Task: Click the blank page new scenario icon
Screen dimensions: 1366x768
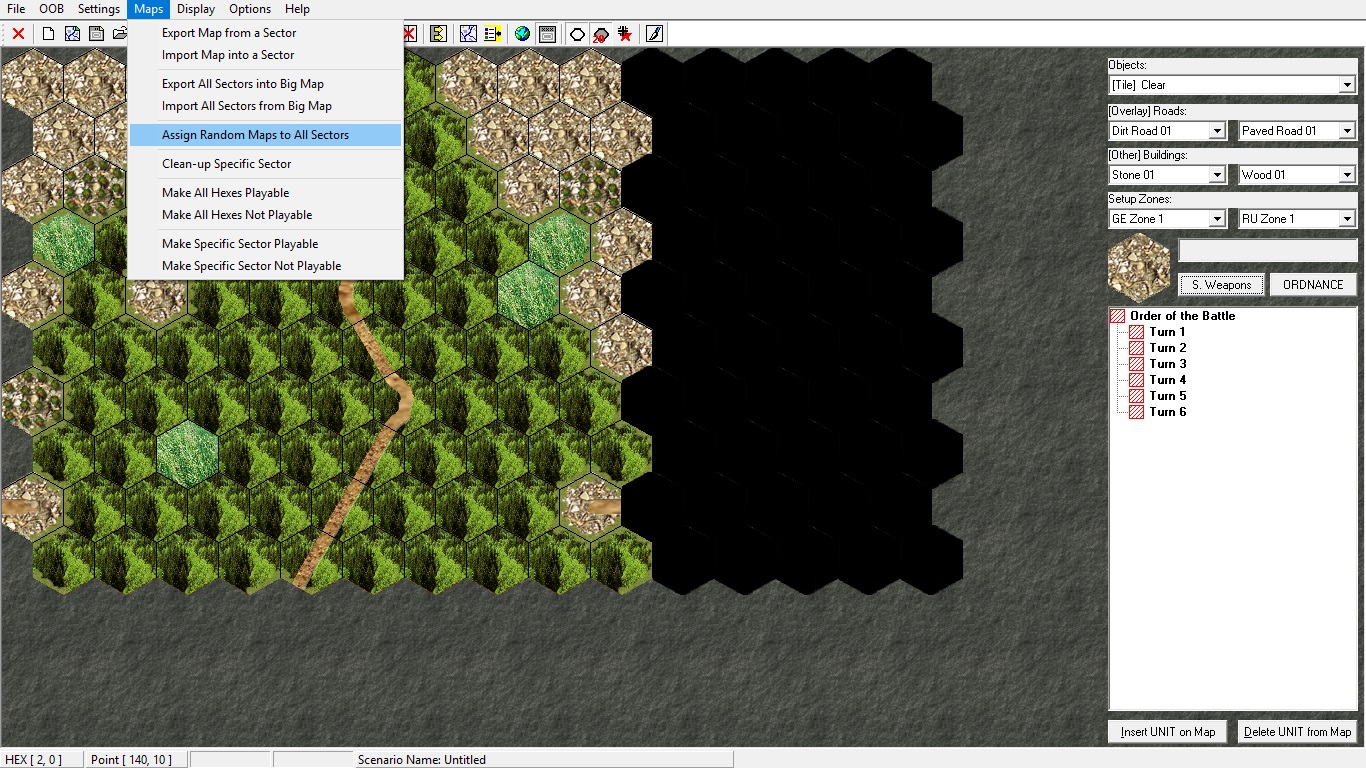Action: [48, 34]
